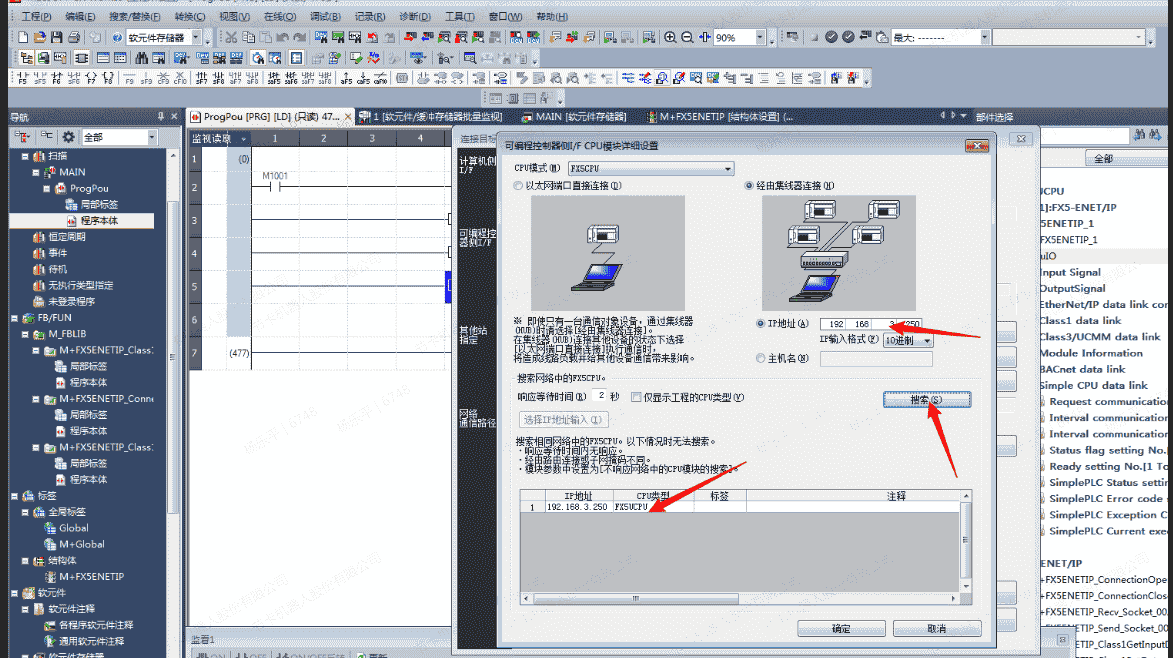Click the 搜索(S) button
Viewport: 1173px width, 658px height.
pos(925,400)
